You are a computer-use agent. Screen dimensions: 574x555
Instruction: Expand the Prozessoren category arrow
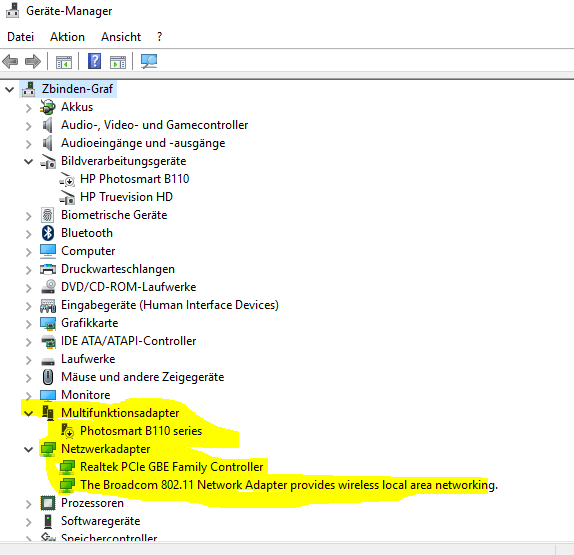tap(29, 504)
